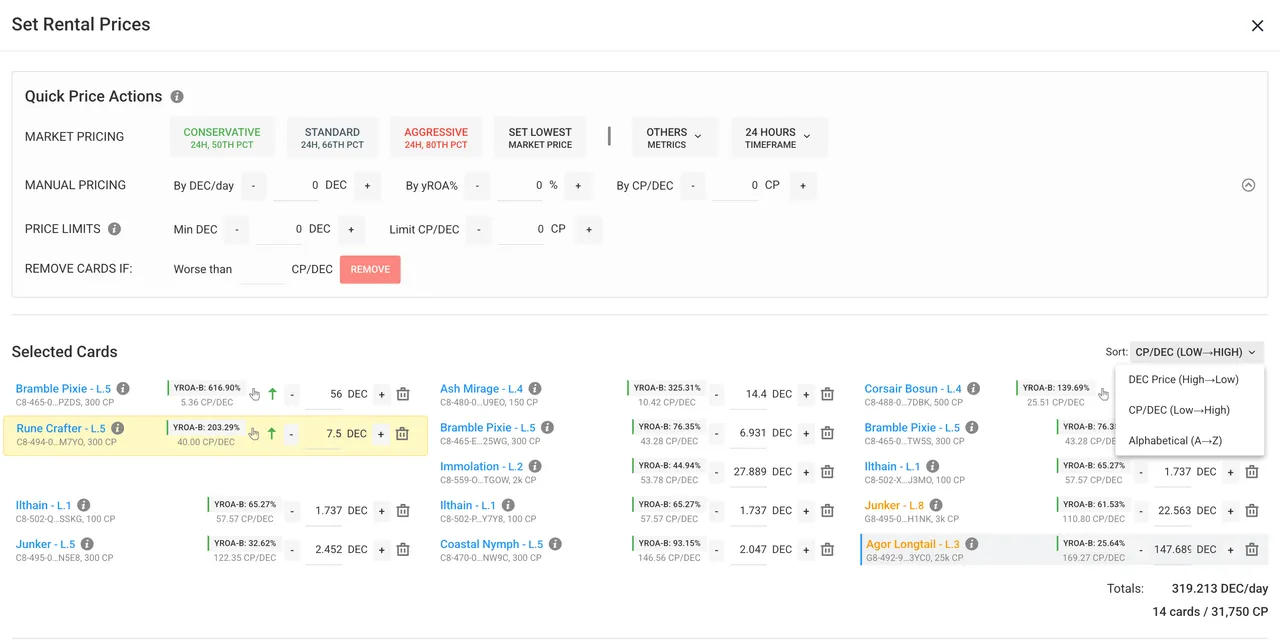Toggle the CP/DEC sort dropdown

pyautogui.click(x=1197, y=352)
